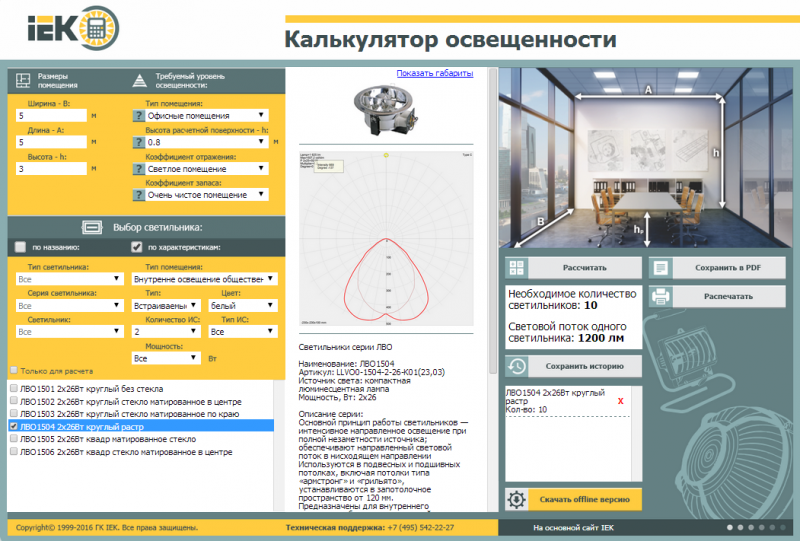Click the IEK calculator logo

[73, 28]
